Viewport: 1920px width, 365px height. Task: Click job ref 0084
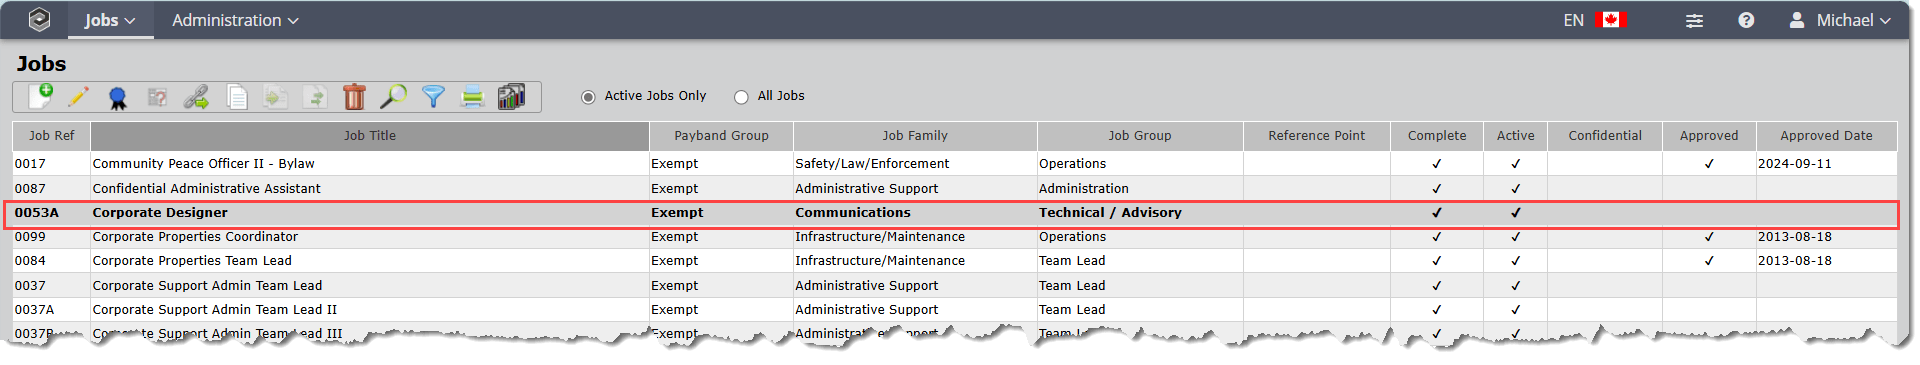tap(30, 261)
